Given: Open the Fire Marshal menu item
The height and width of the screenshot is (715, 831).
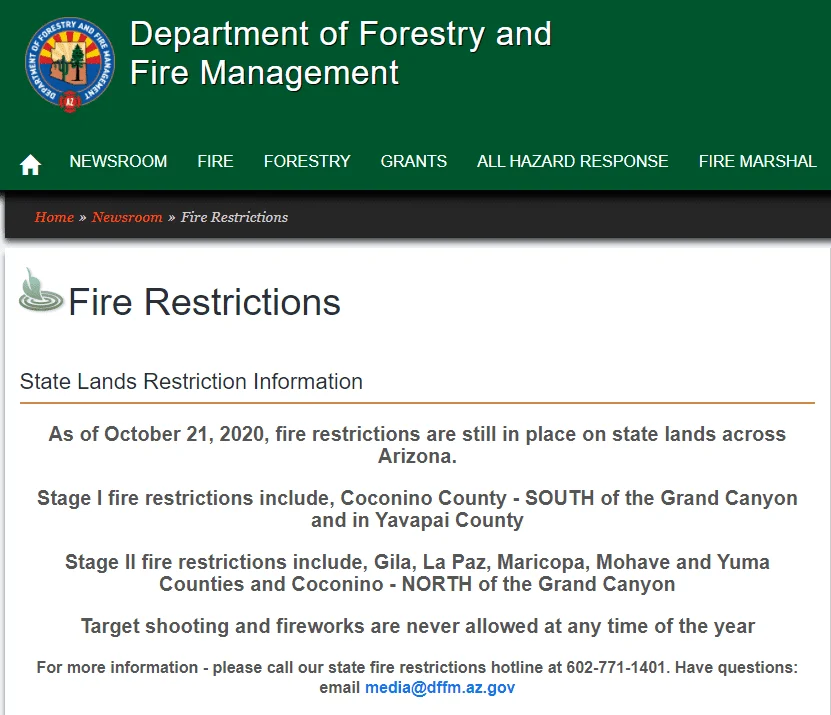Looking at the screenshot, I should (757, 161).
